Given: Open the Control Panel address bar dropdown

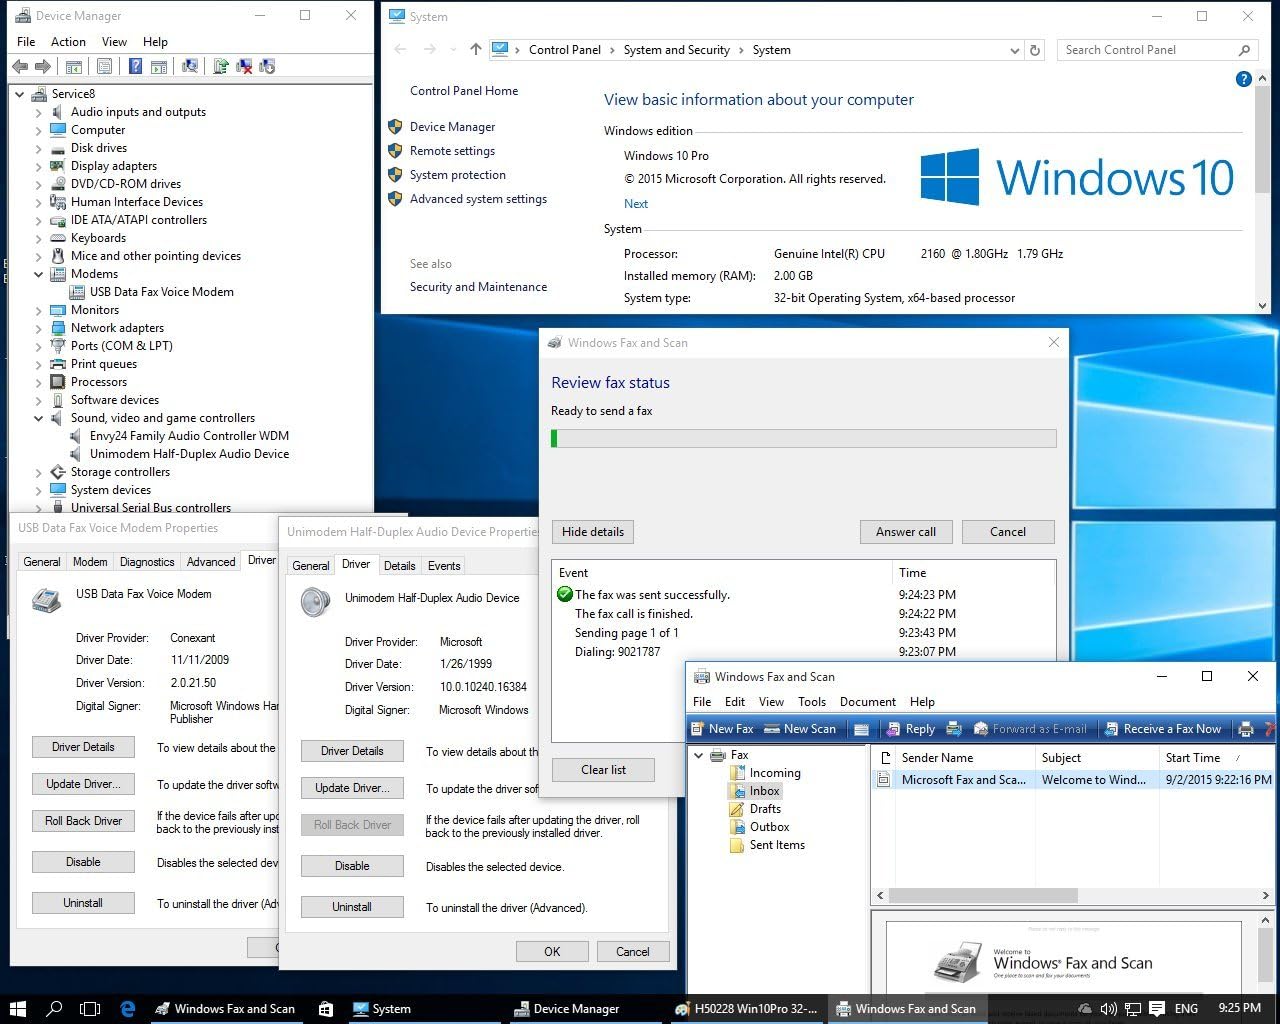Looking at the screenshot, I should [1014, 50].
